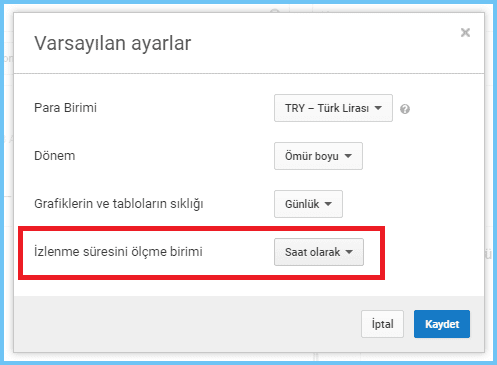Click the help icon beside Türk Lirası
Image resolution: width=497 pixels, height=365 pixels.
pos(405,109)
